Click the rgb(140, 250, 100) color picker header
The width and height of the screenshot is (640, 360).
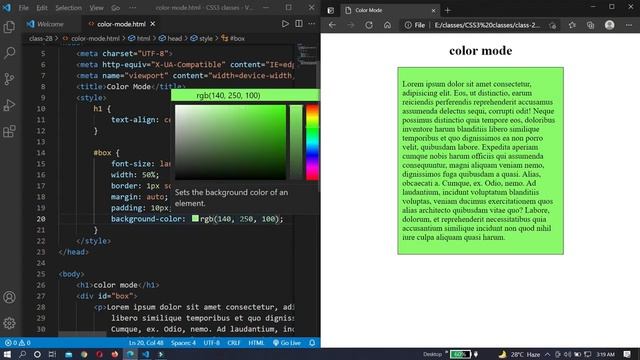[x=245, y=95]
